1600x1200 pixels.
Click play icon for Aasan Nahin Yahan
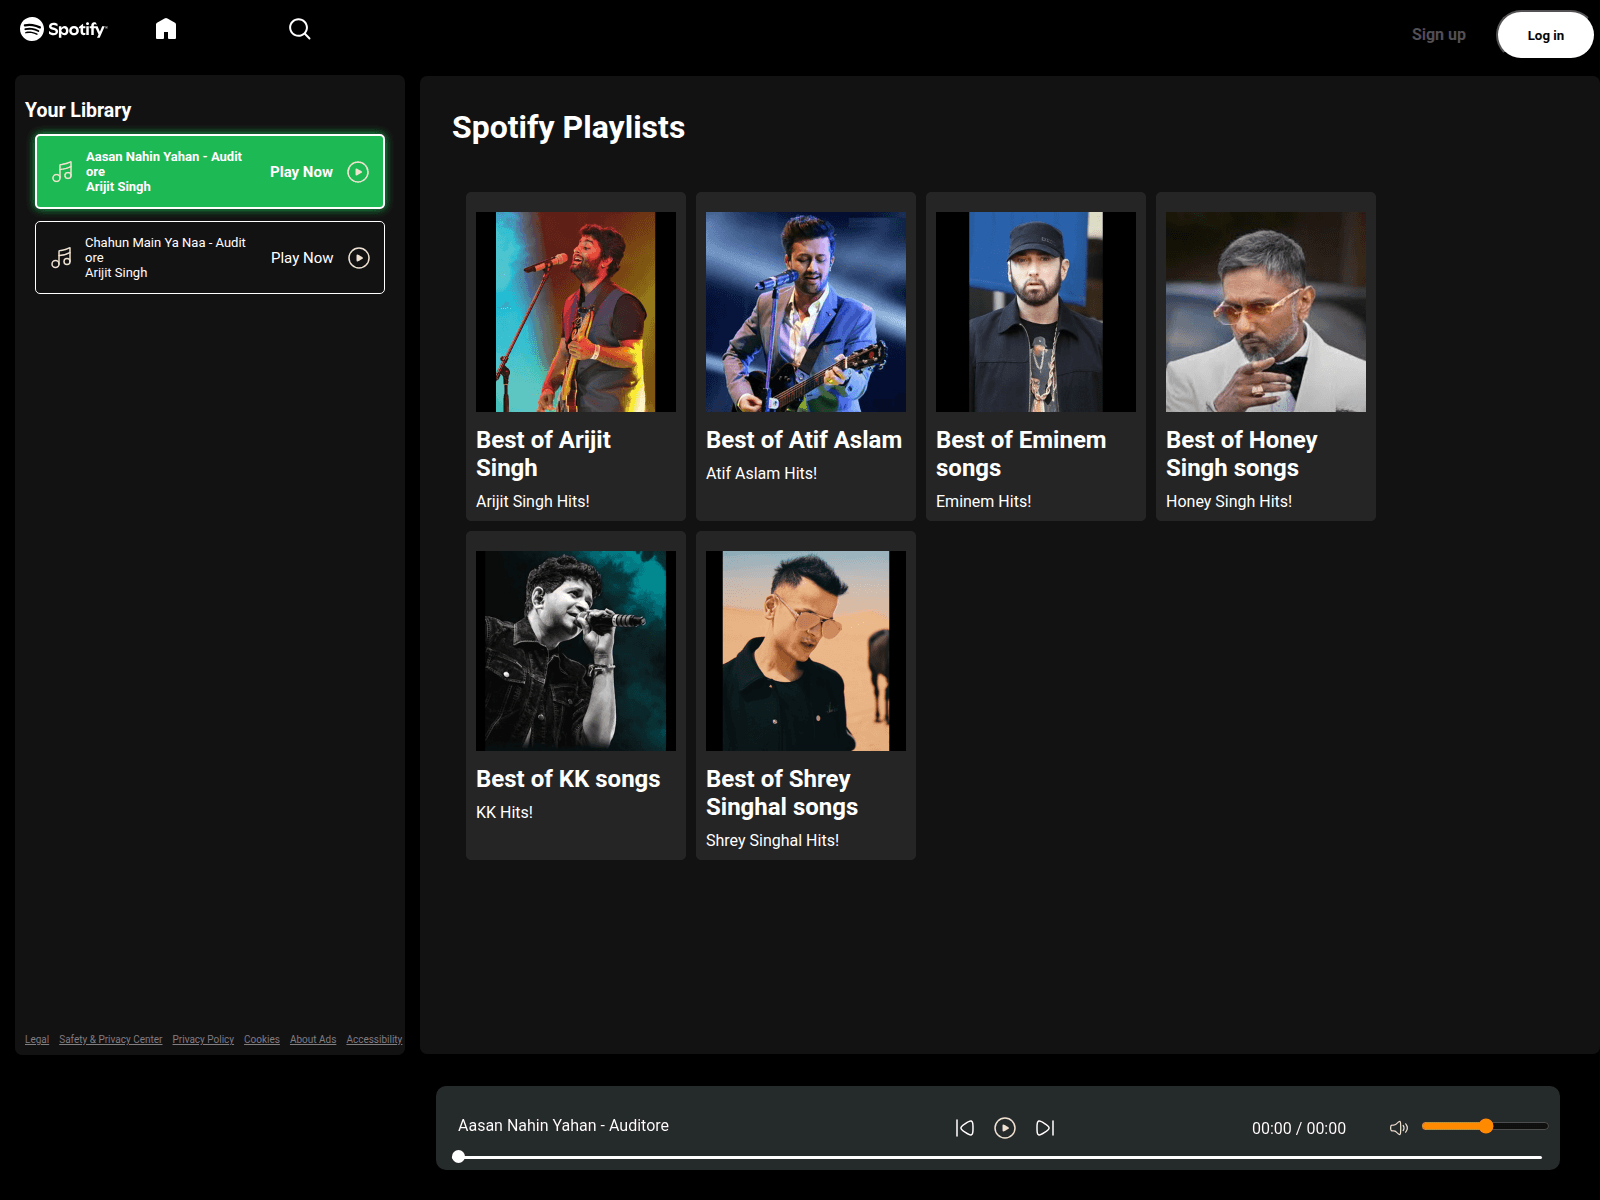coord(358,172)
